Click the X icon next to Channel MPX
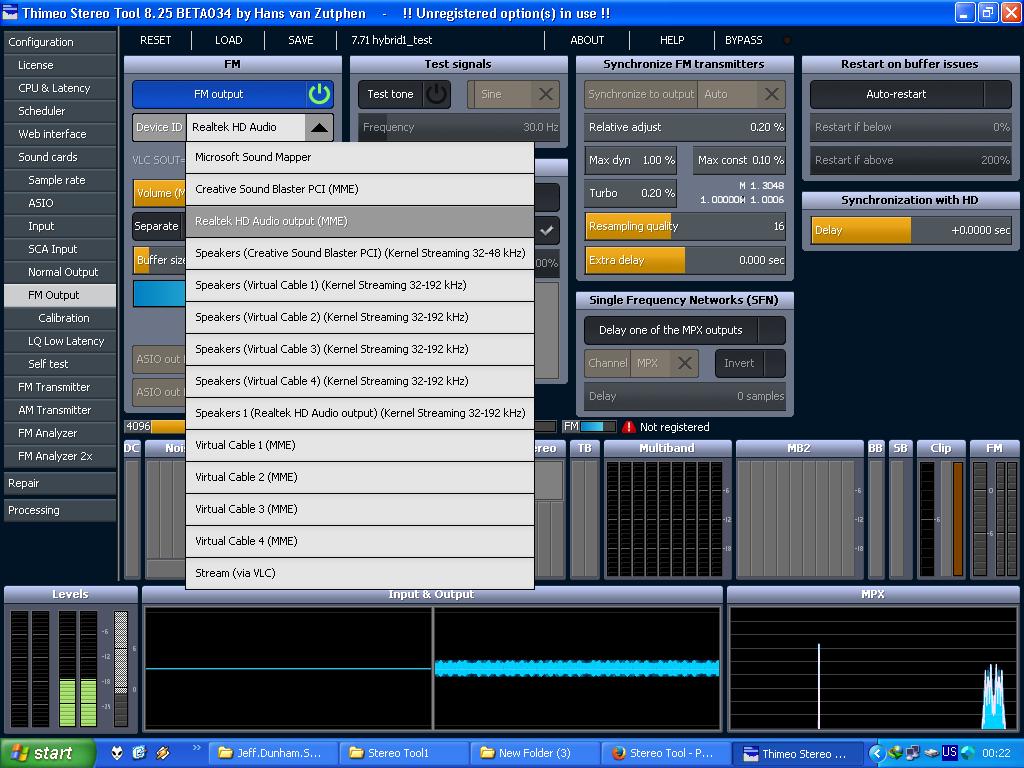 pyautogui.click(x=684, y=363)
